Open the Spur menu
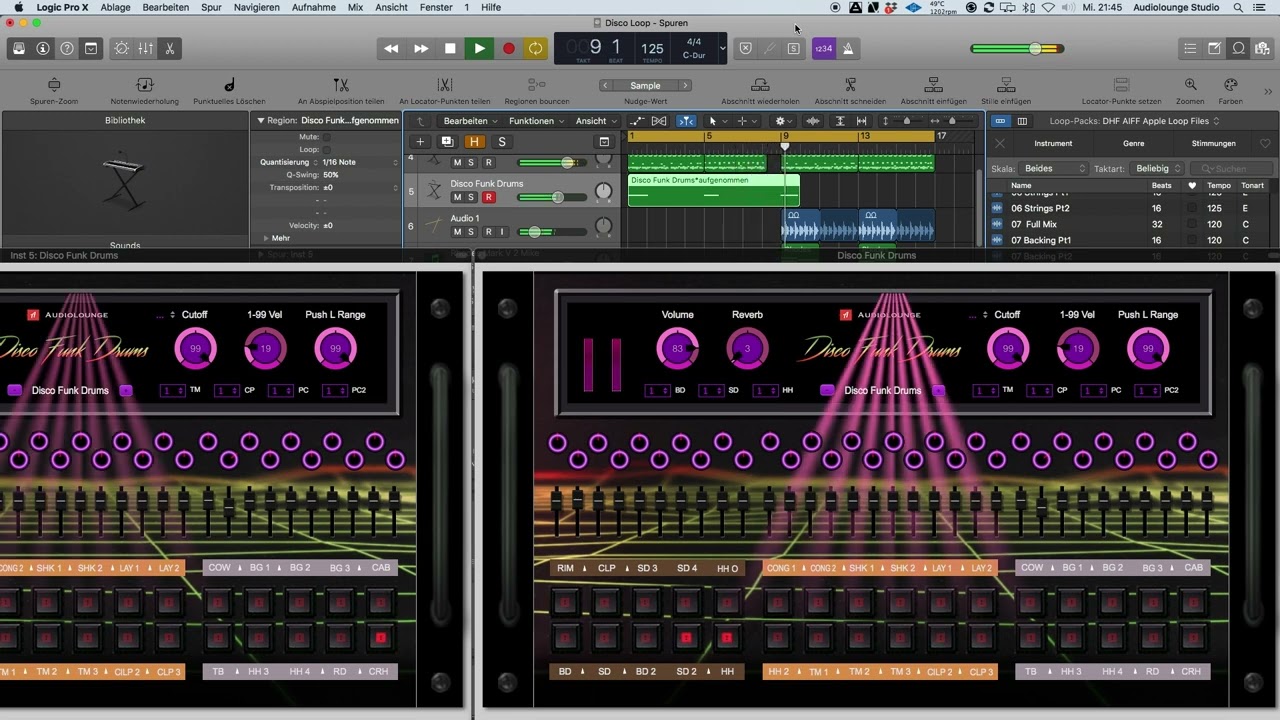 pos(211,7)
